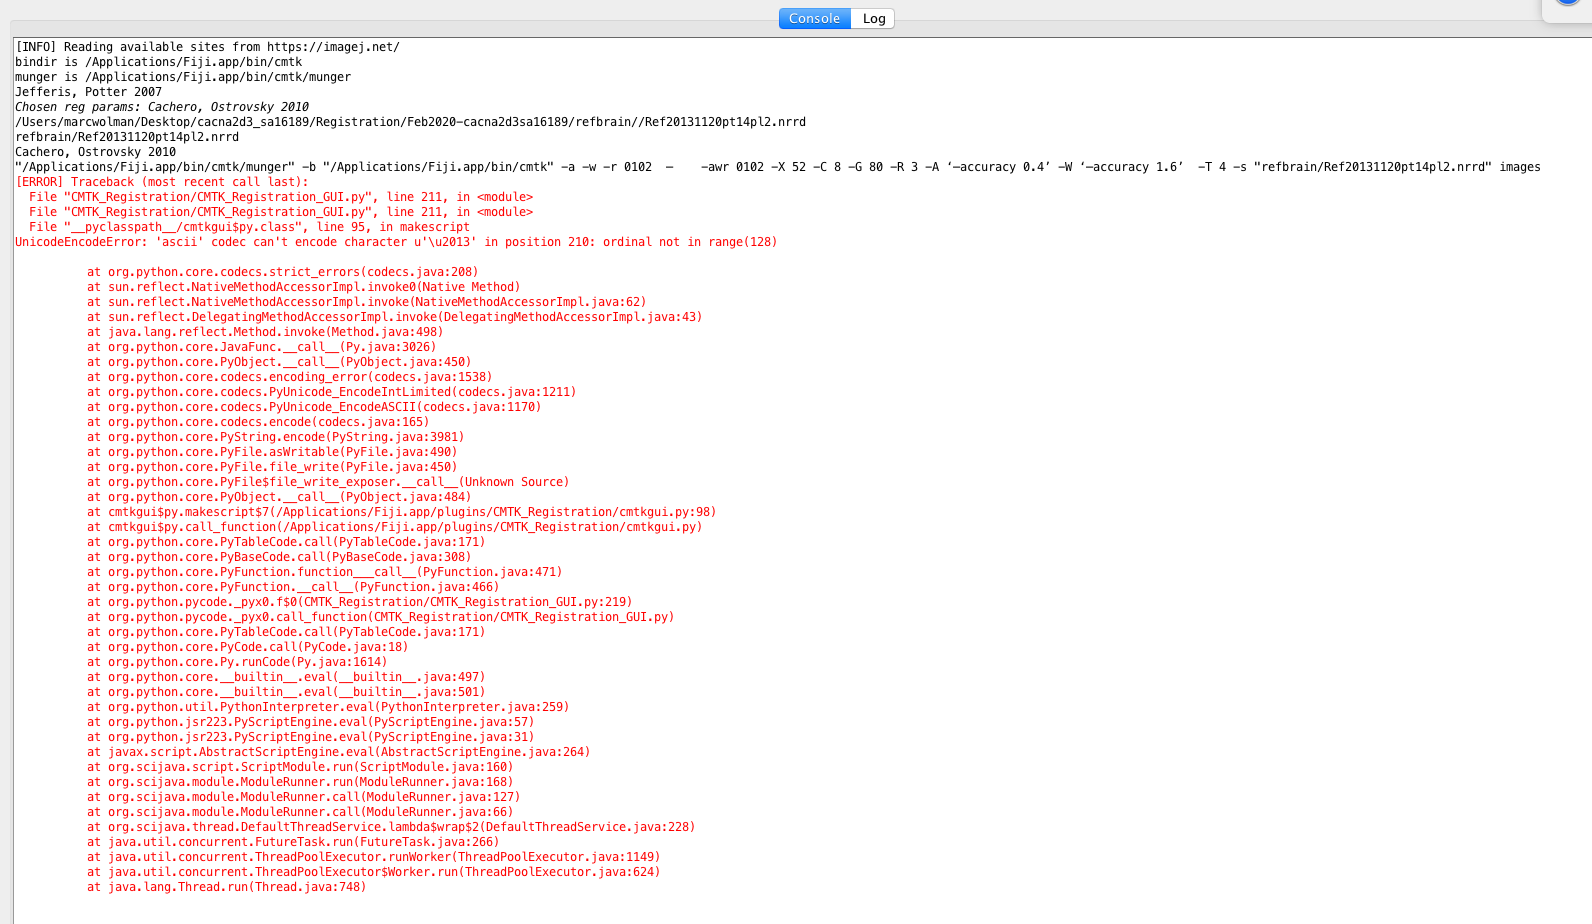Viewport: 1592px width, 924px height.
Task: Click the codecs.strict_errors stack trace line
Action: pos(282,272)
